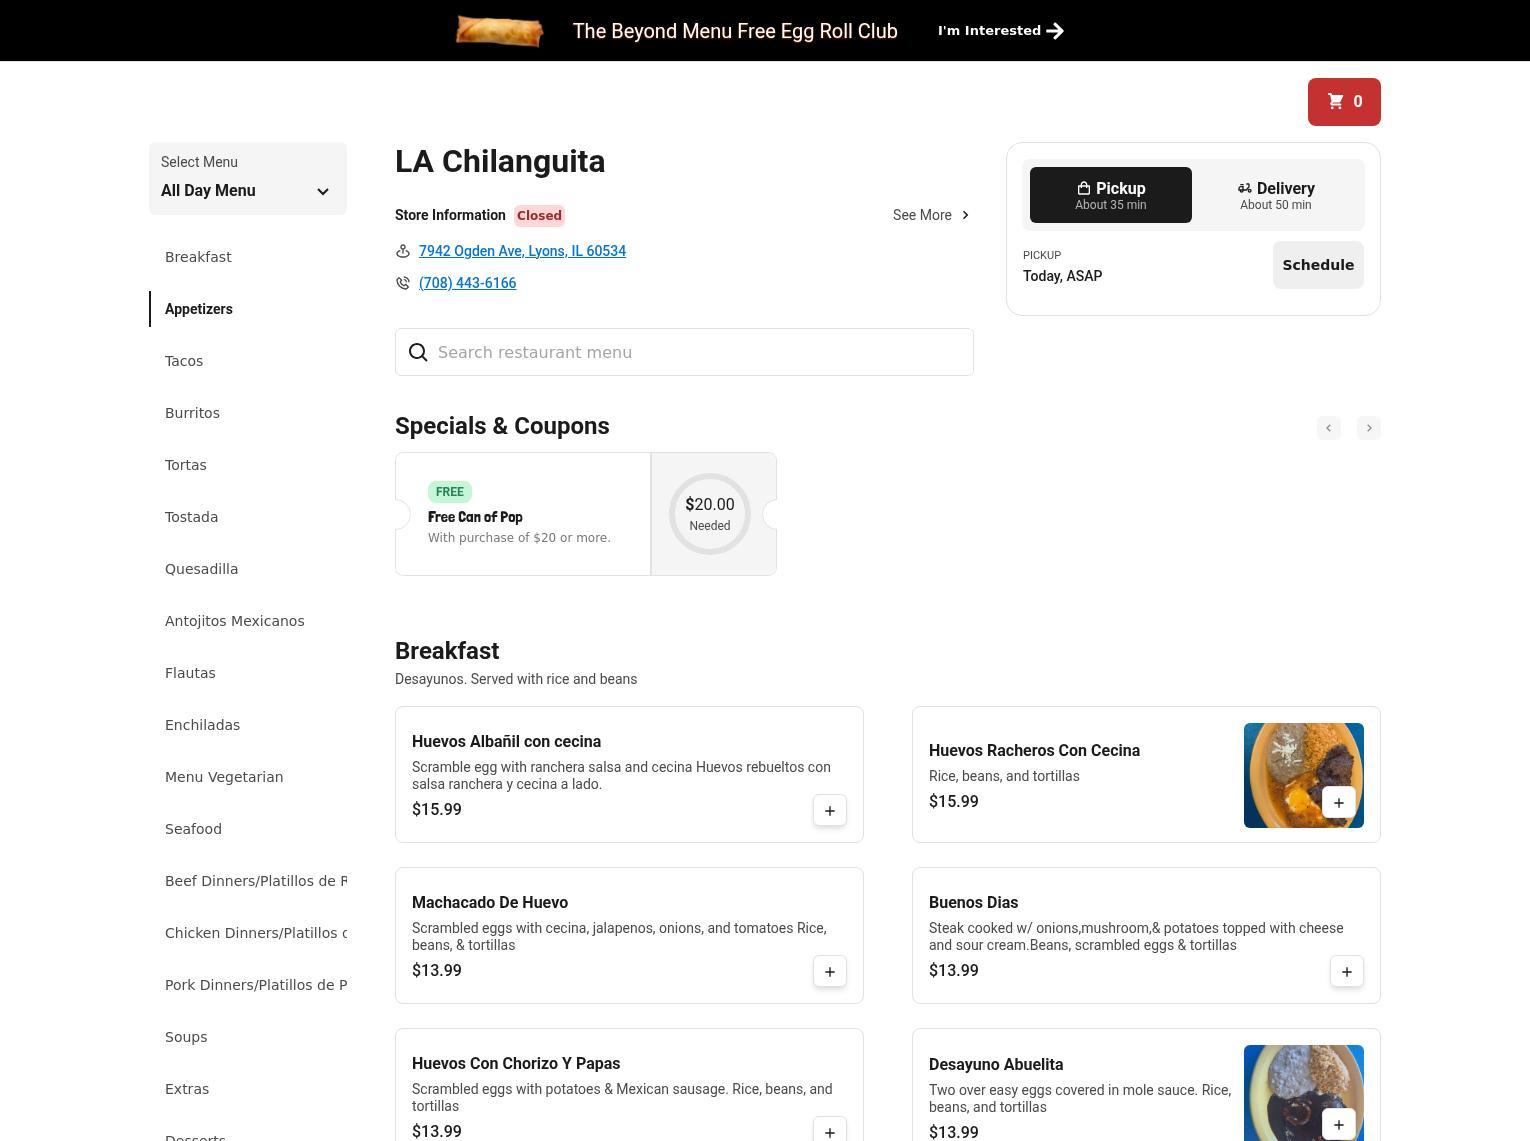The width and height of the screenshot is (1530, 1141).
Task: Click the Search restaurant menu field
Action: click(x=700, y=353)
